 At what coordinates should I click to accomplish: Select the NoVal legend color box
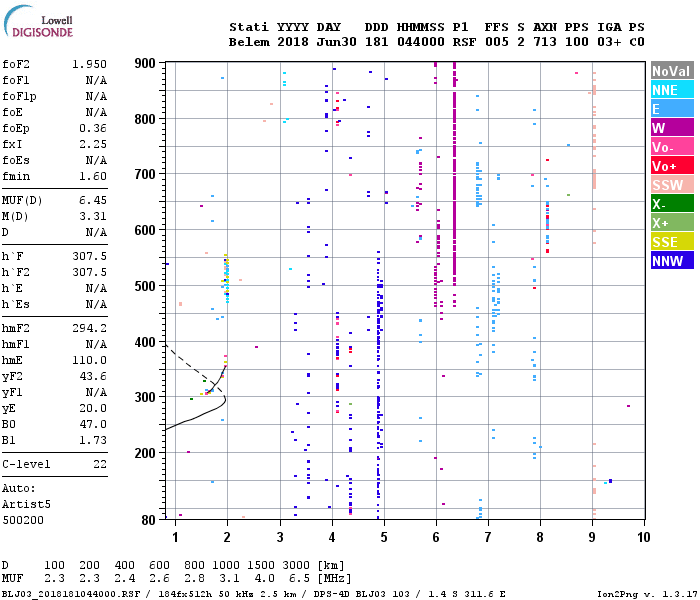tap(672, 71)
